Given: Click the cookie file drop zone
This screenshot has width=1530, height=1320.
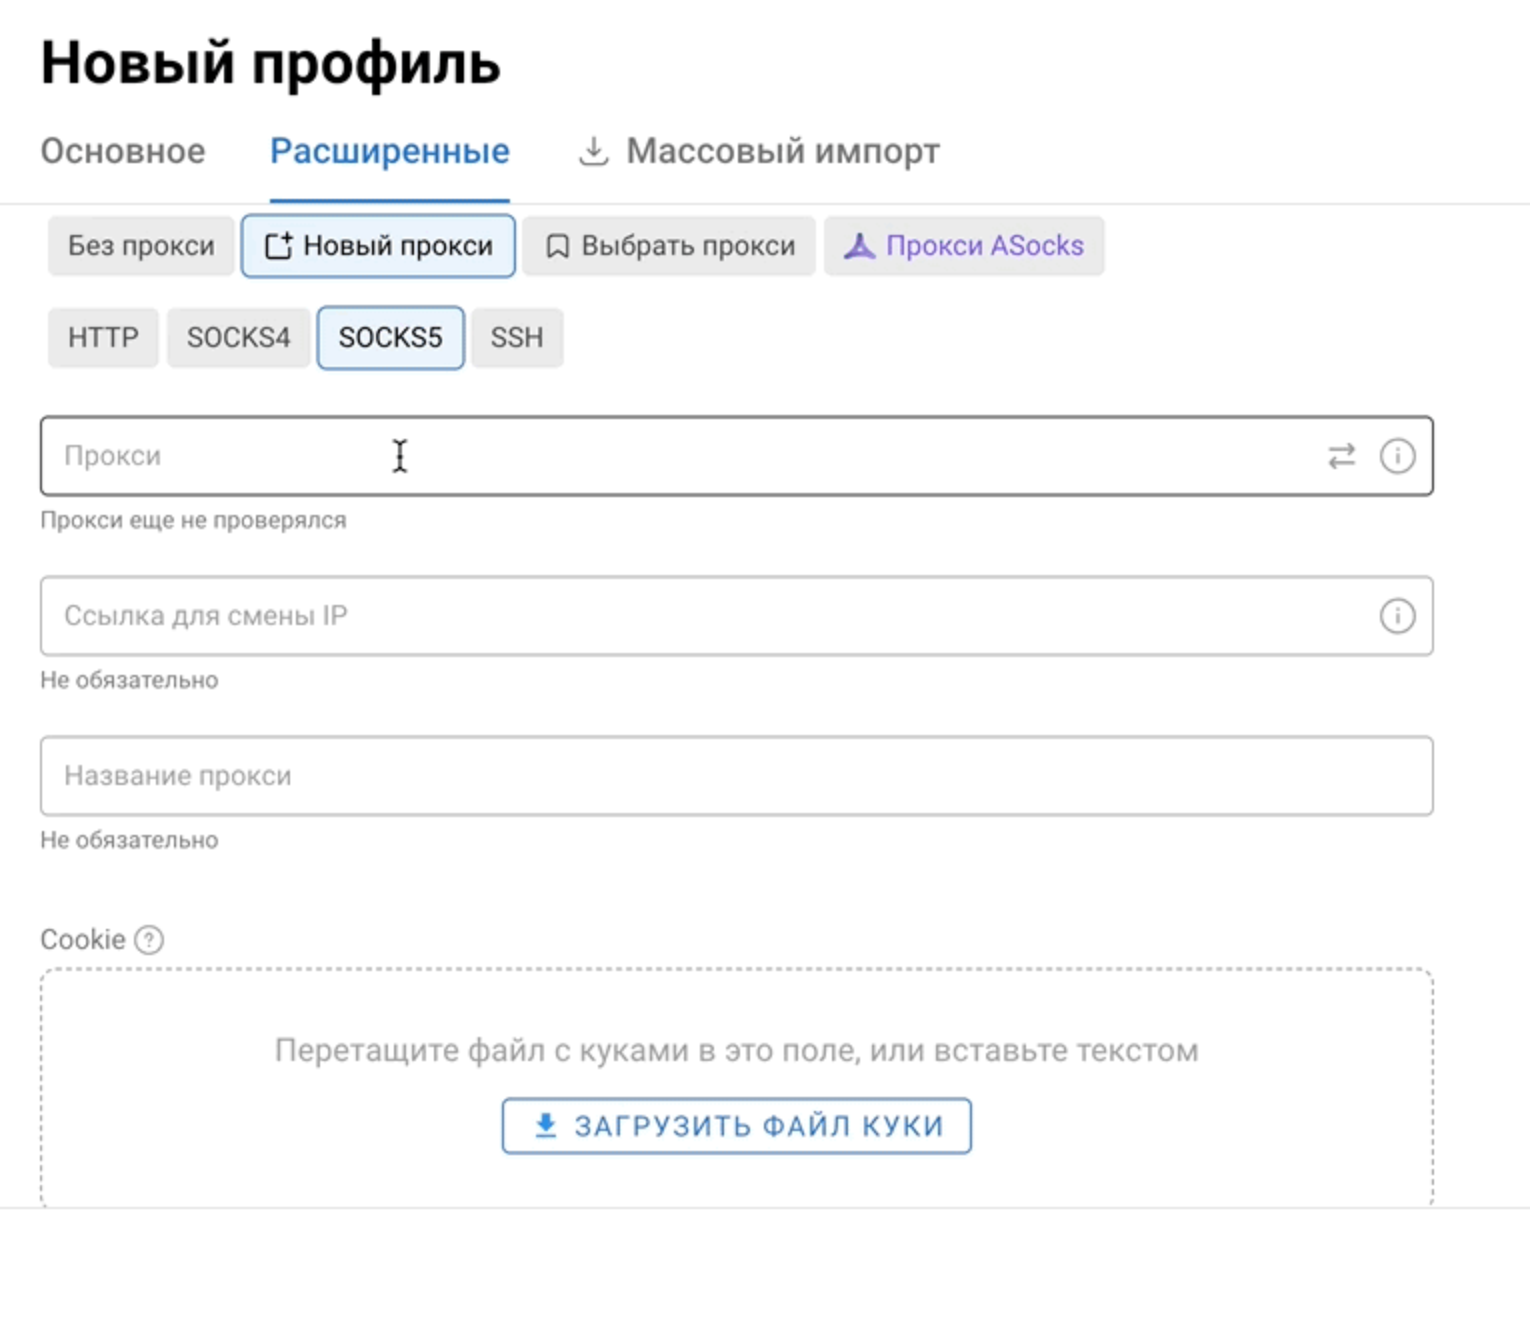Looking at the screenshot, I should 736,1050.
